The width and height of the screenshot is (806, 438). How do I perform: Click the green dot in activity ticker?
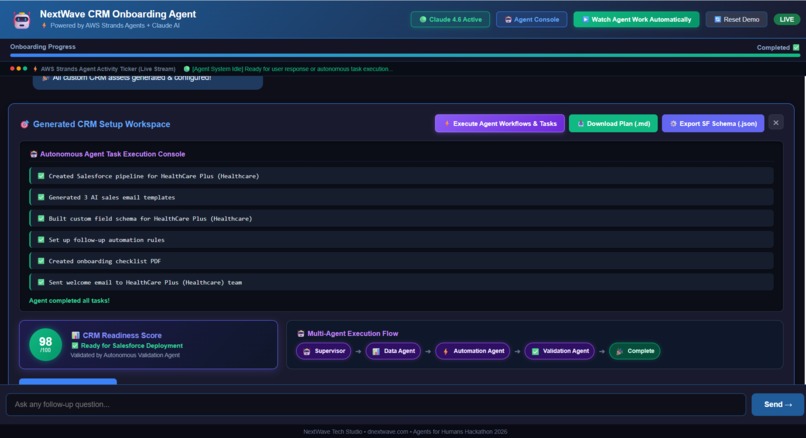click(25, 68)
